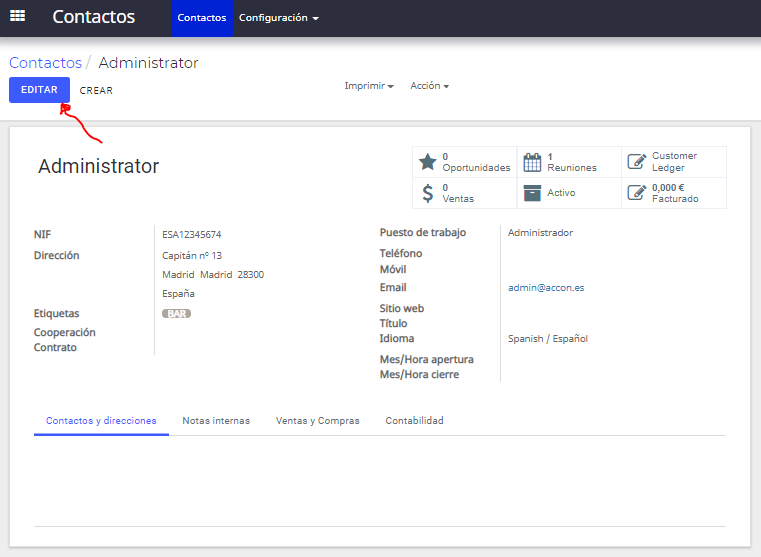The height and width of the screenshot is (557, 761).
Task: Click the CREAR button
Action: [x=96, y=90]
